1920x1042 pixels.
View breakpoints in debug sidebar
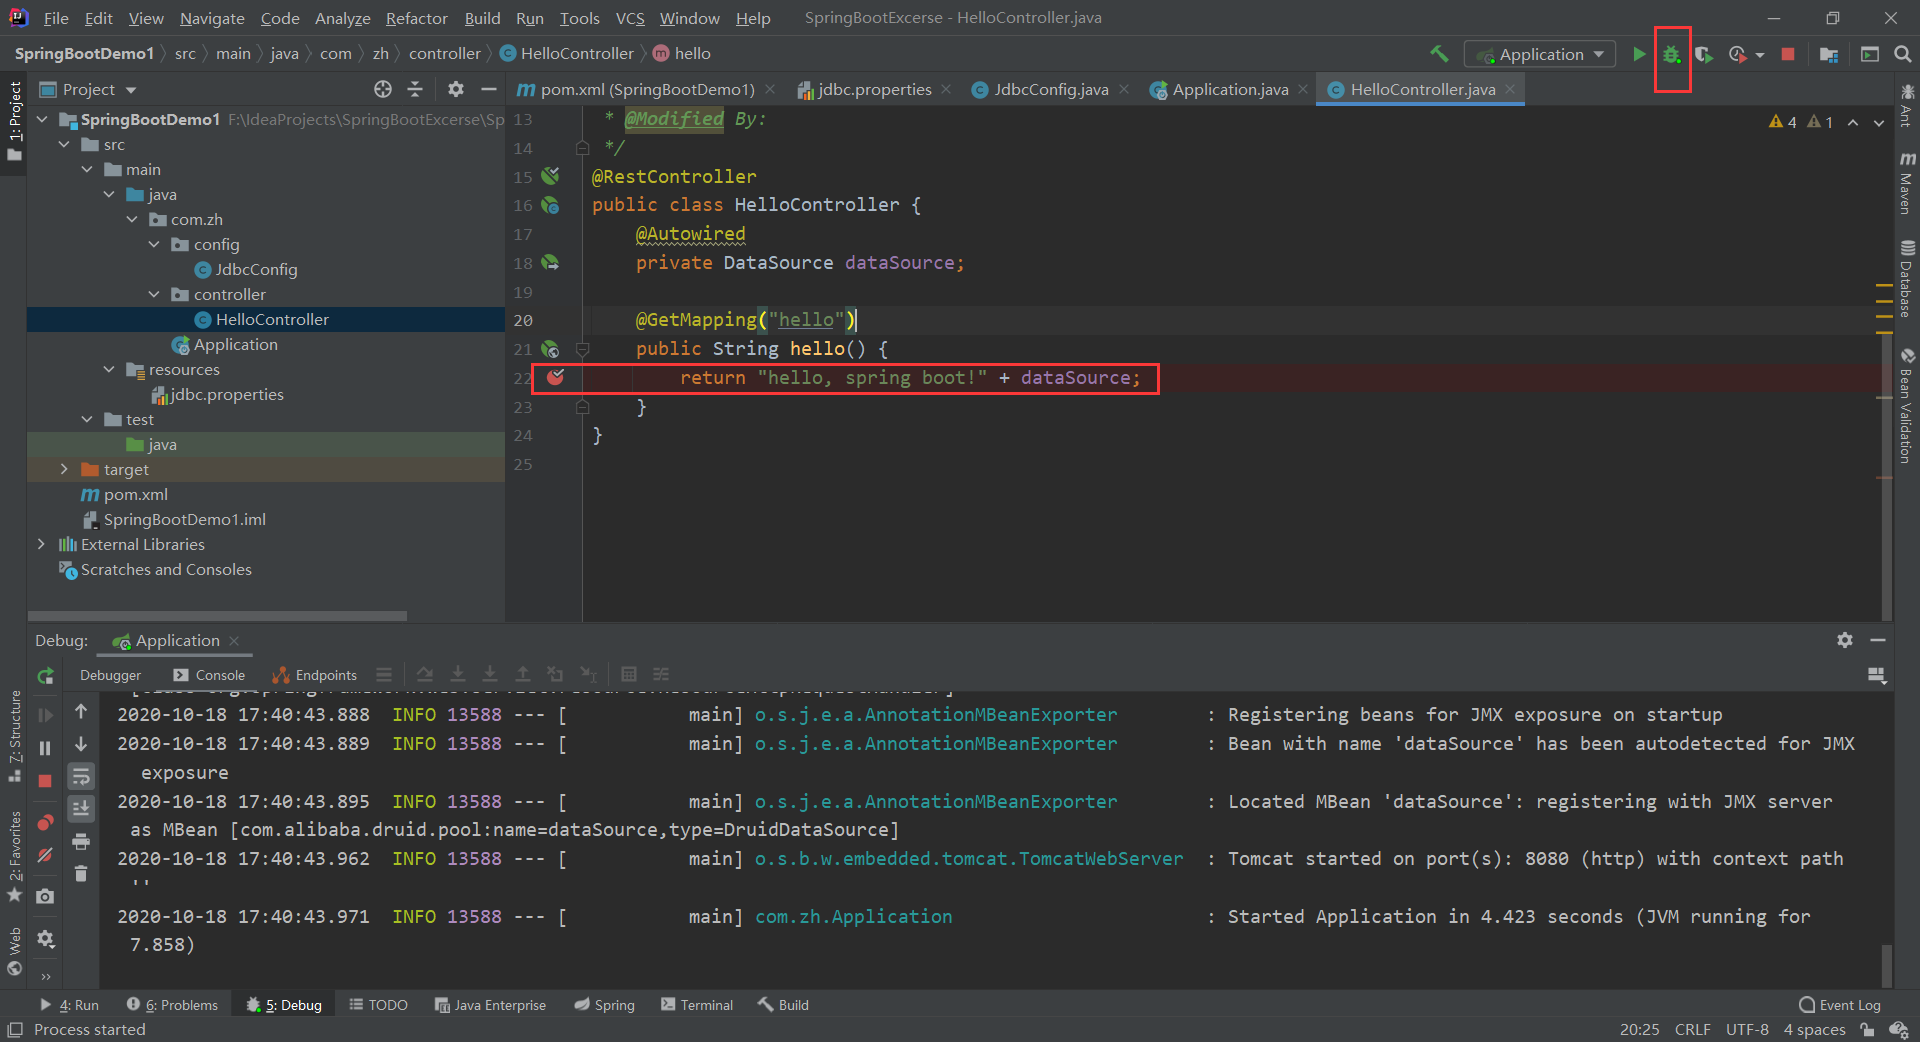45,822
